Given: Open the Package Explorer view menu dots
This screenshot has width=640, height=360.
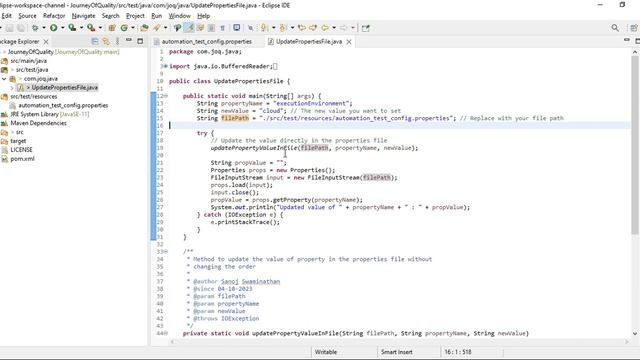Looking at the screenshot, I should pyautogui.click(x=117, y=41).
